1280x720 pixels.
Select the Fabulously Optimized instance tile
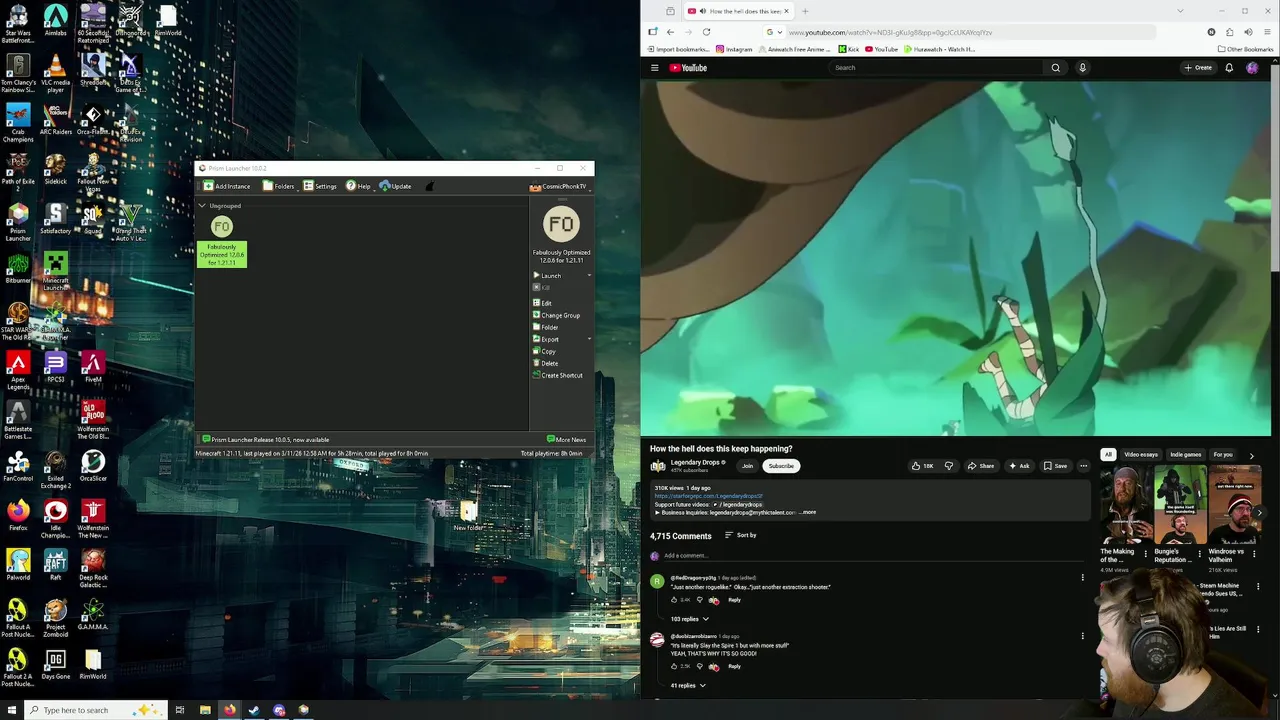pos(222,241)
